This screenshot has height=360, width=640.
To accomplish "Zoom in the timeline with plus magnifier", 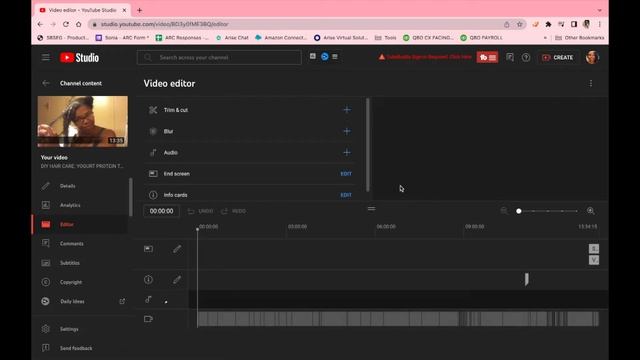I will point(591,211).
